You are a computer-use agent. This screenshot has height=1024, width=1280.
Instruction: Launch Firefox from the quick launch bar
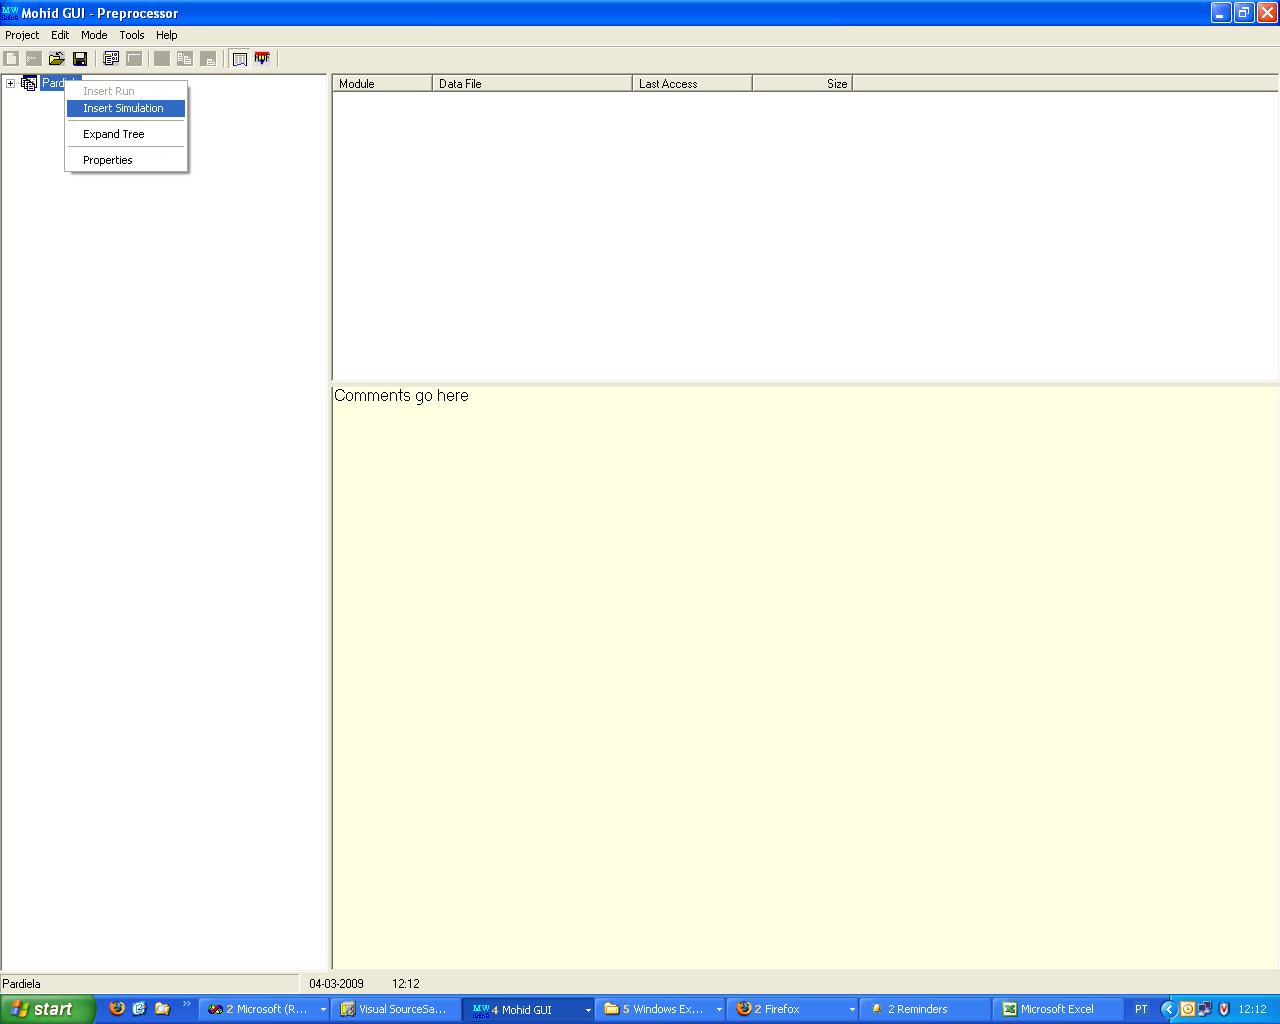[x=117, y=1008]
